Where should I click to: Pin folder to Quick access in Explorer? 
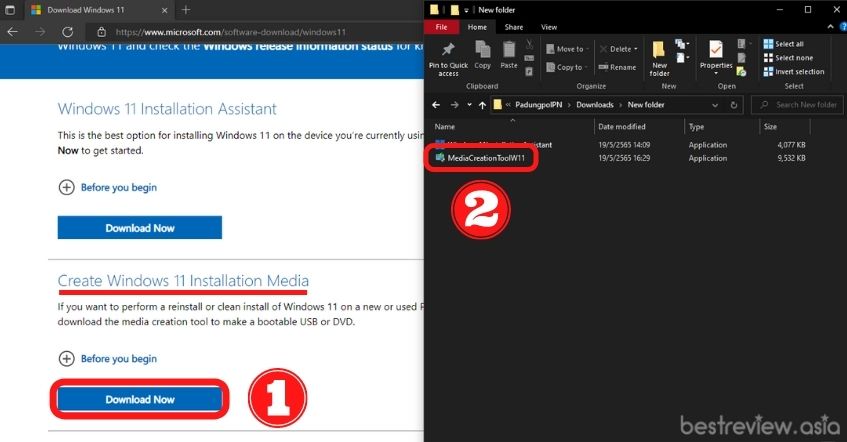click(448, 58)
